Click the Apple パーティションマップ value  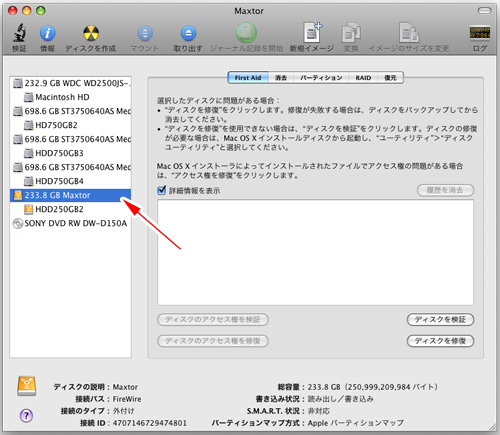(355, 423)
